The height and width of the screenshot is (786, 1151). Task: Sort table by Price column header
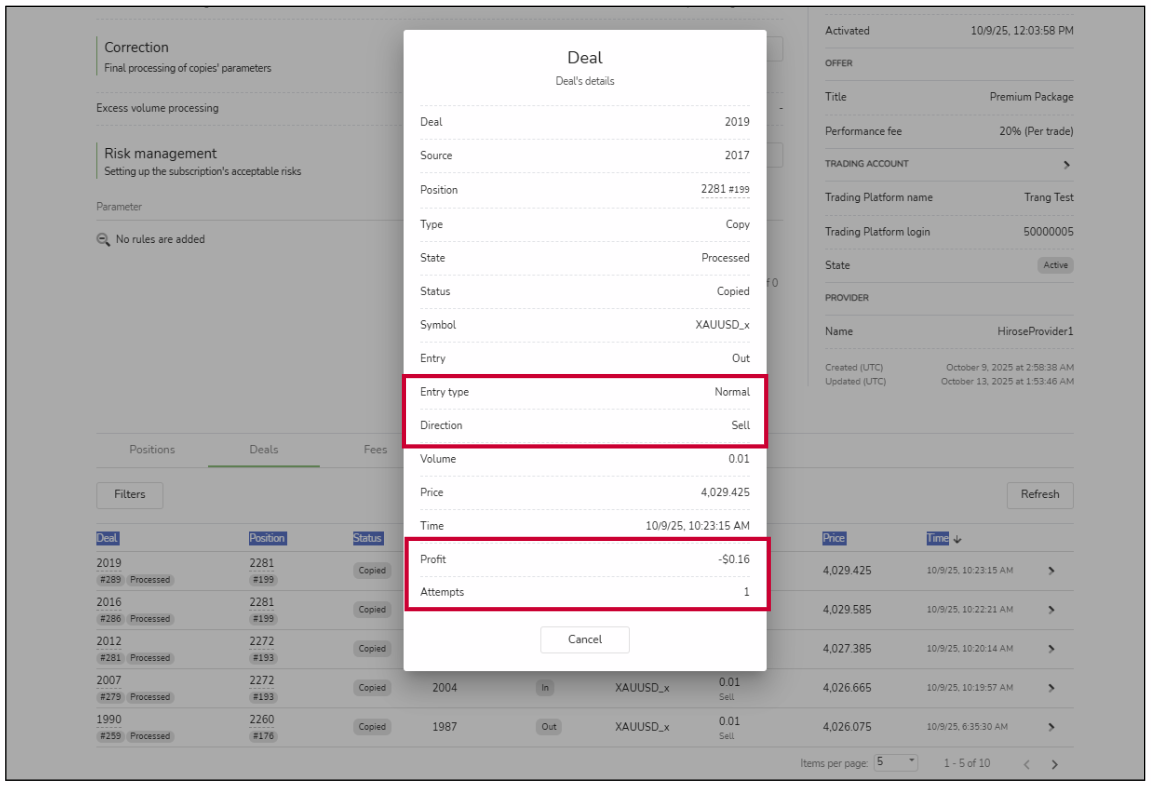click(834, 538)
